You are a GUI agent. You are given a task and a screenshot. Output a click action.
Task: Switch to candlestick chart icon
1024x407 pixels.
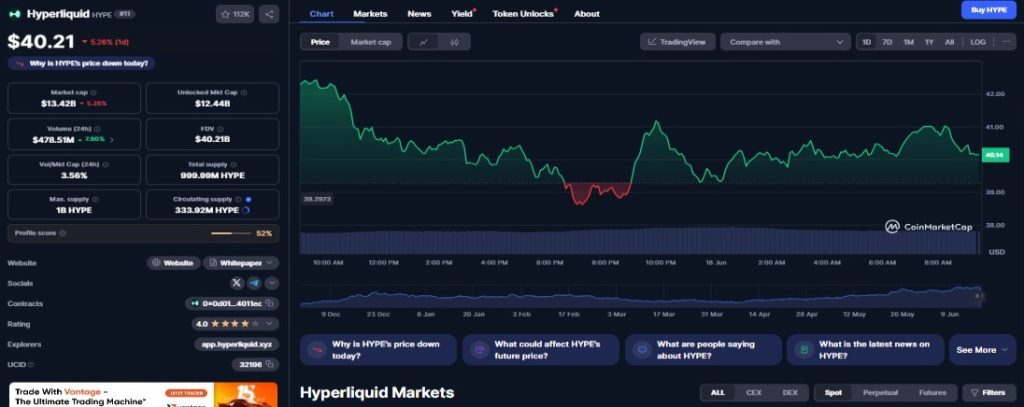(x=455, y=42)
